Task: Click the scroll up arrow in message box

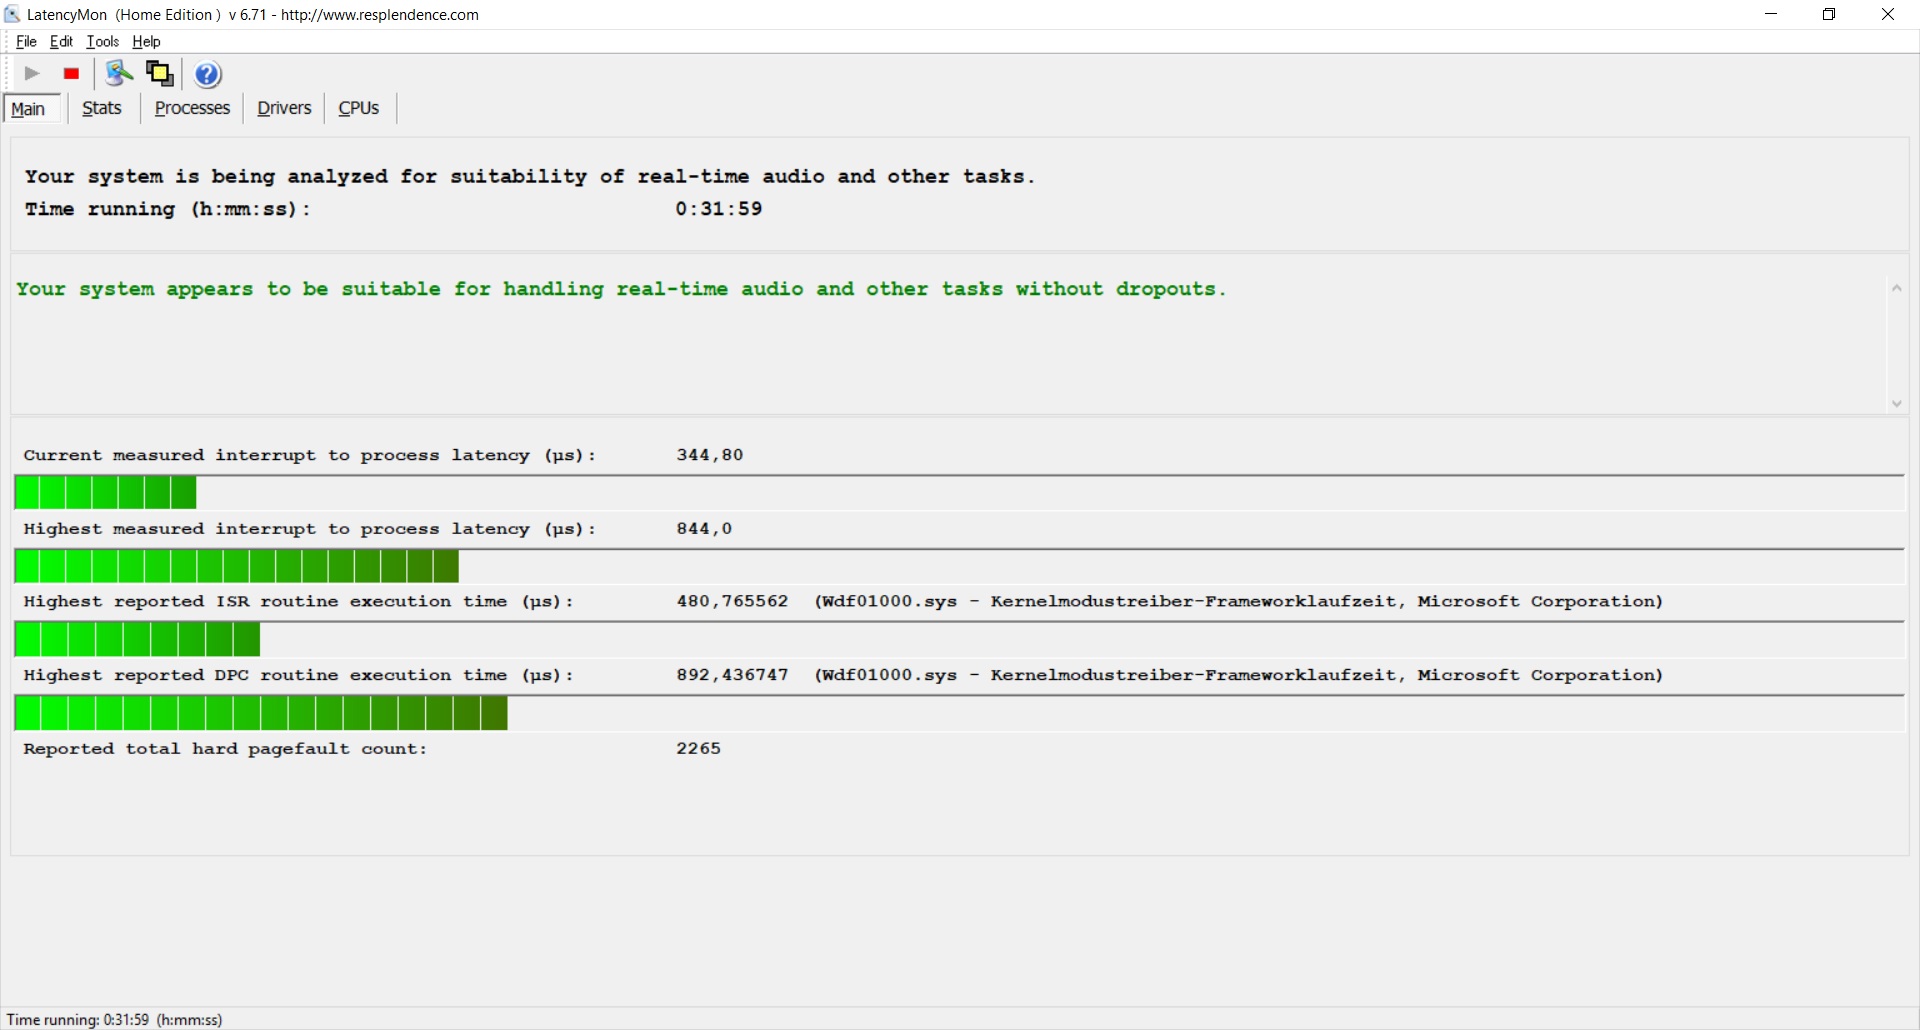Action: pos(1896,289)
